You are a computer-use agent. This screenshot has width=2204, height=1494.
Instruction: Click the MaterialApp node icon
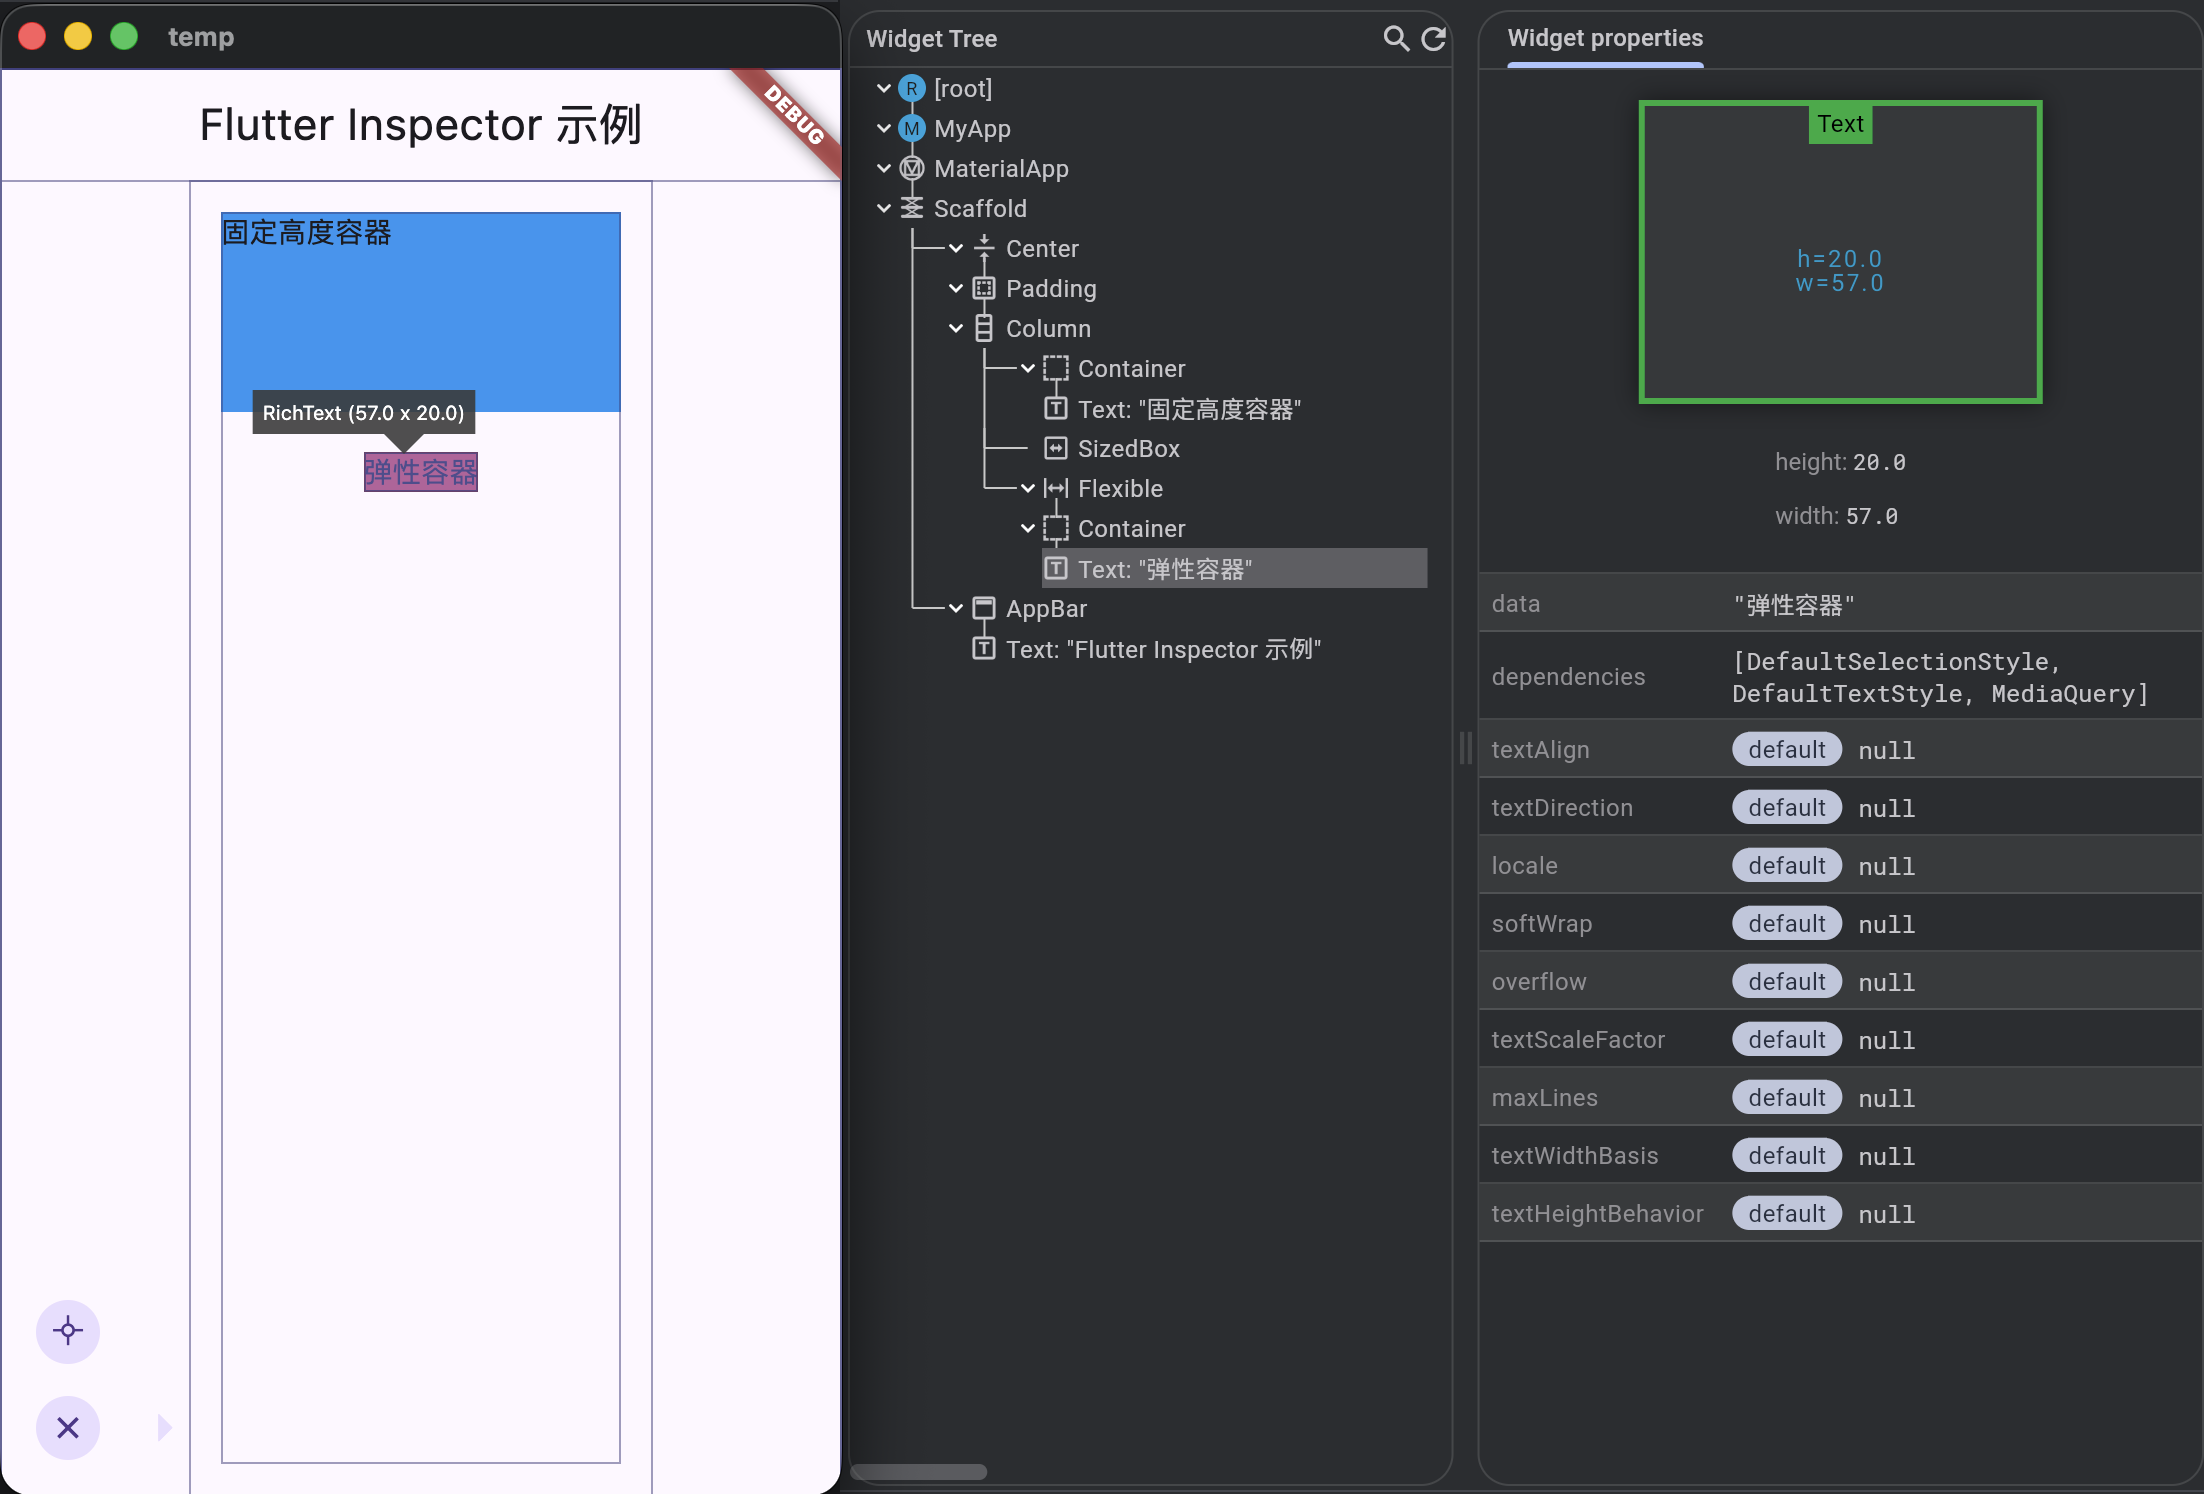912,169
